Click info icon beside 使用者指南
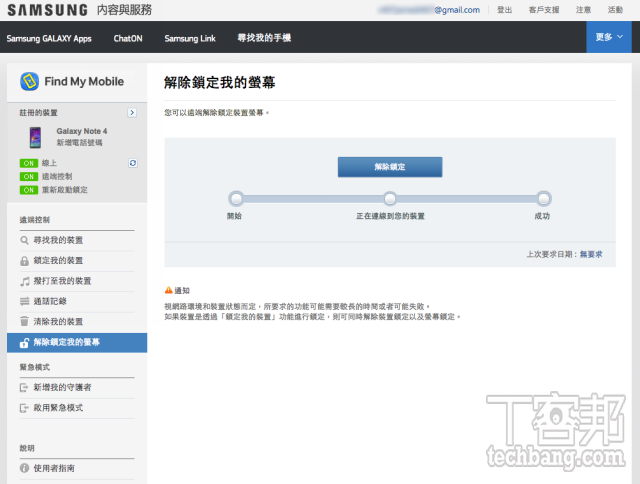Screen dimensions: 640x484 [24, 468]
